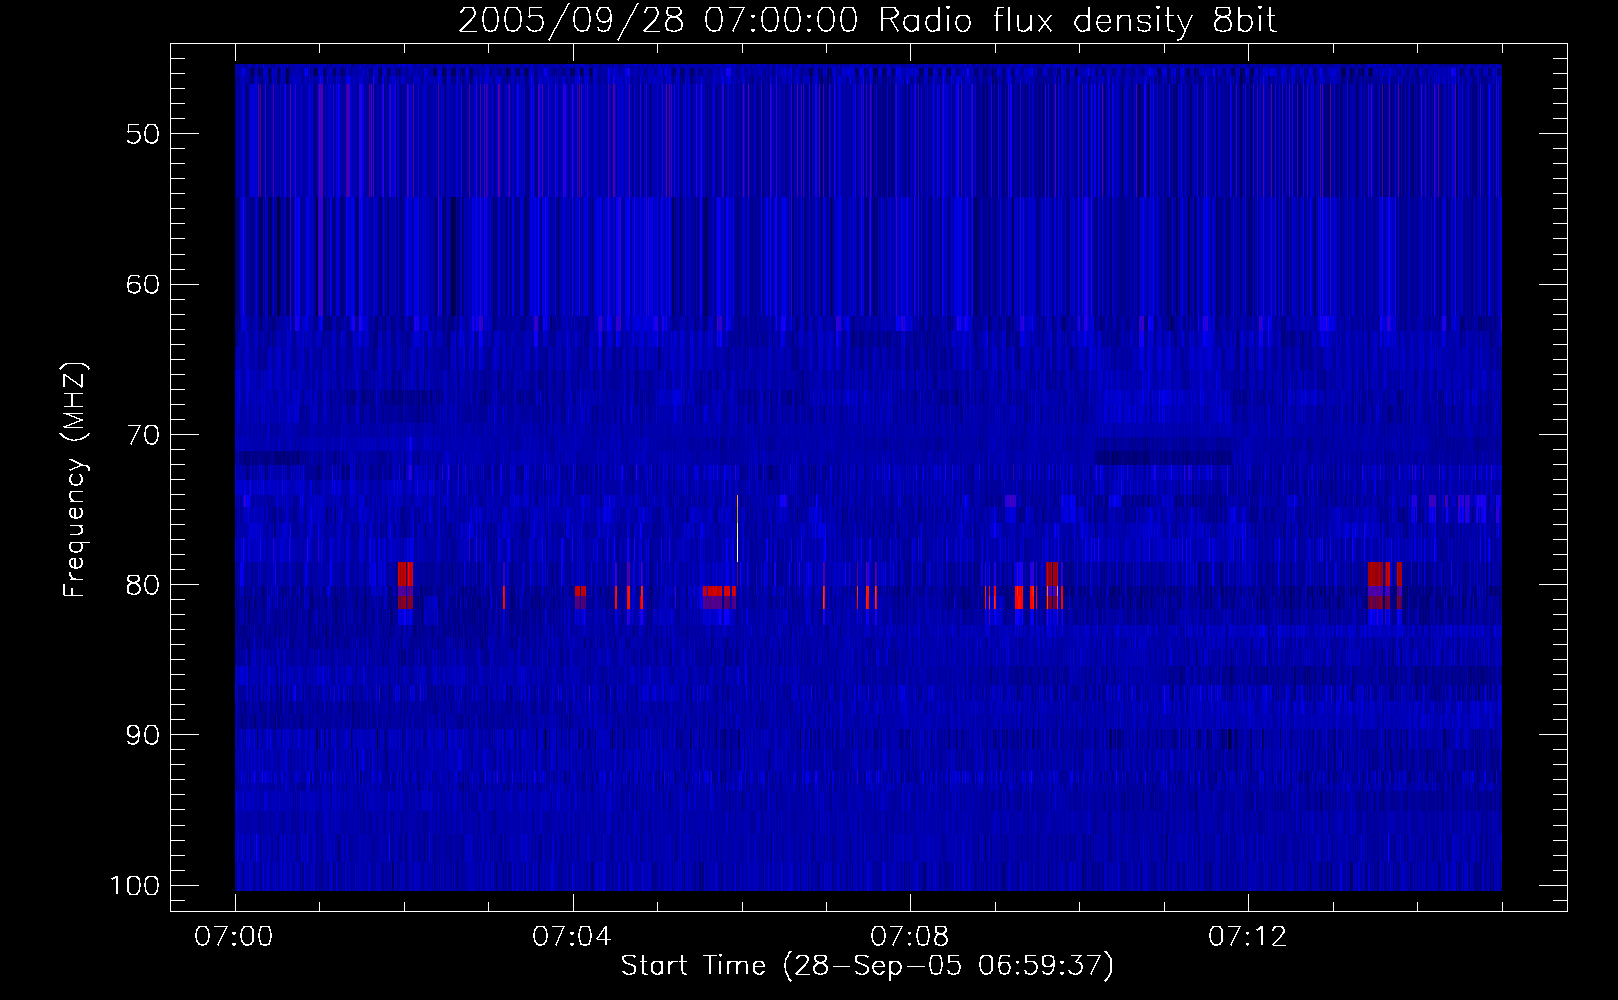Click the 80 frequency tick label
Viewport: 1618px width, 1000px height.
143,585
